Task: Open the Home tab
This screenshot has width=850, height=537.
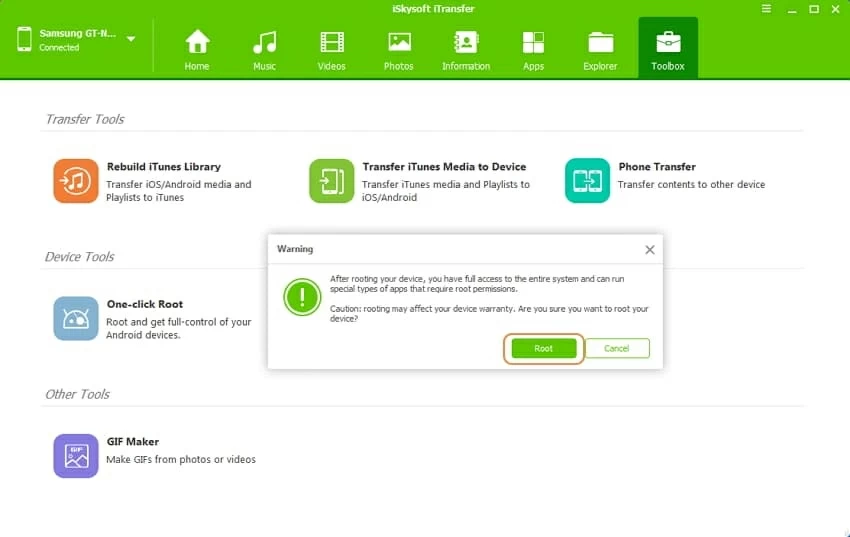Action: (x=197, y=48)
